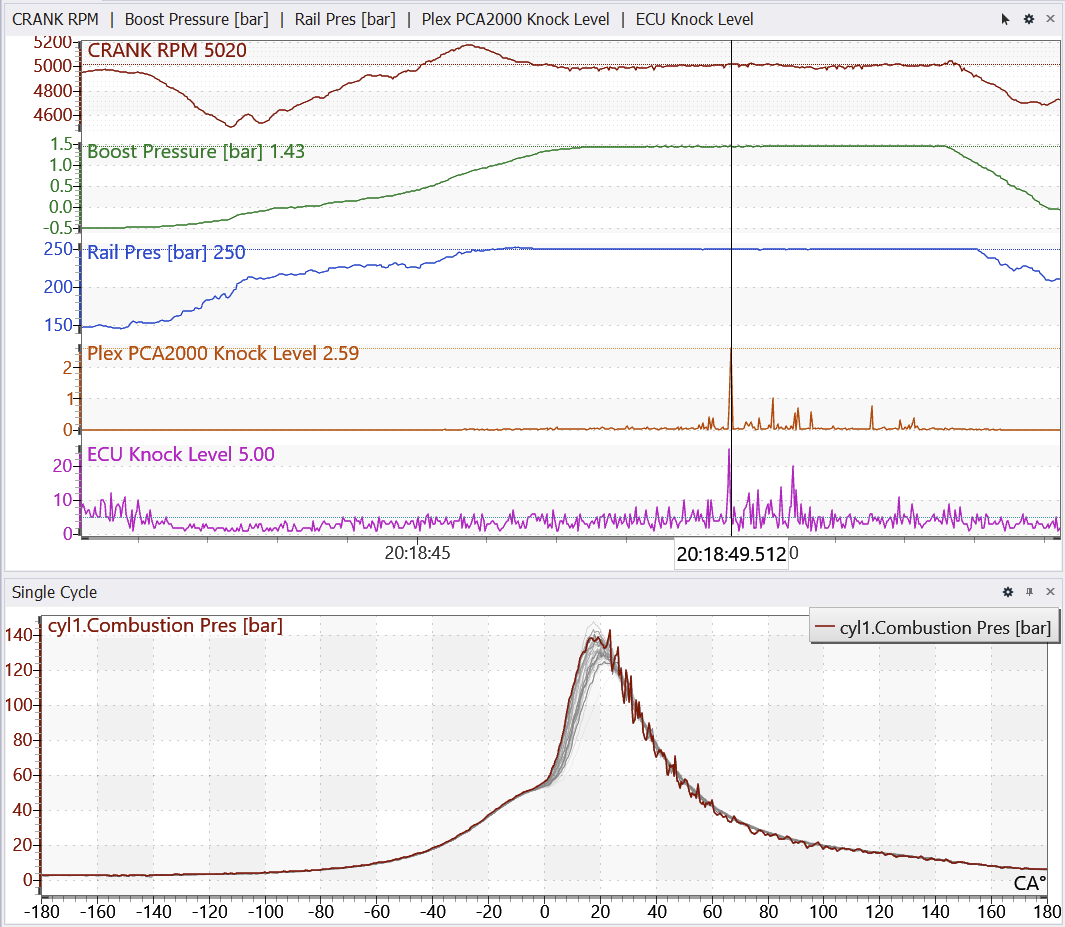This screenshot has height=927, width=1065.
Task: Select the Plex PCA2000 Knock Level 2.59 label
Action: click(223, 353)
